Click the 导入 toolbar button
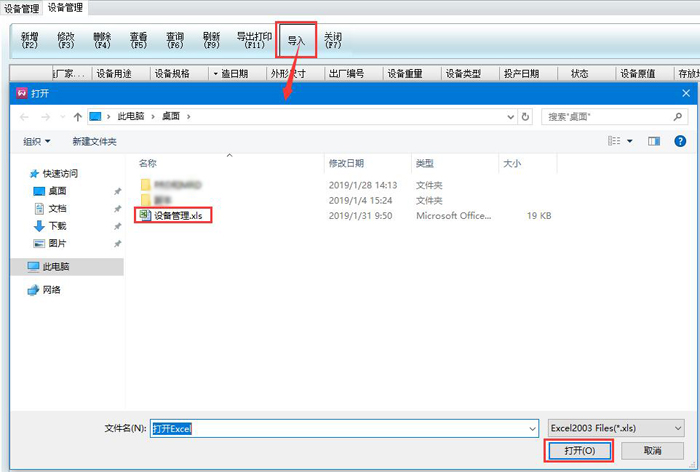The height and width of the screenshot is (472, 700). pos(296,41)
